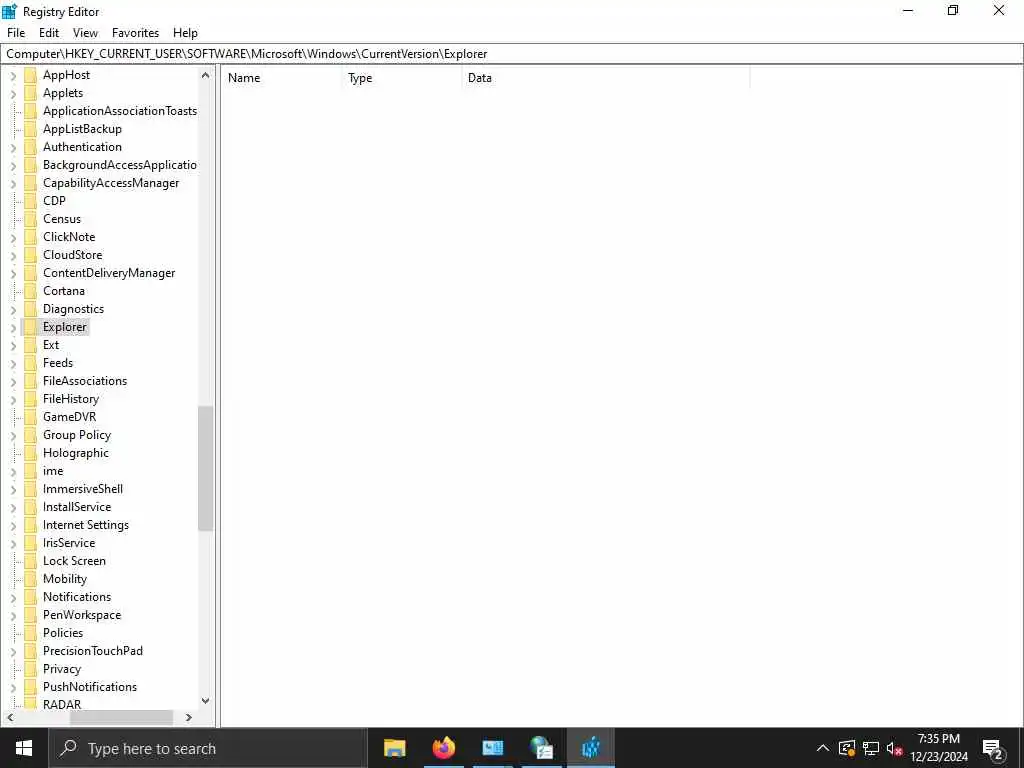Select the Applets folder icon
The height and width of the screenshot is (768, 1024).
tap(30, 93)
